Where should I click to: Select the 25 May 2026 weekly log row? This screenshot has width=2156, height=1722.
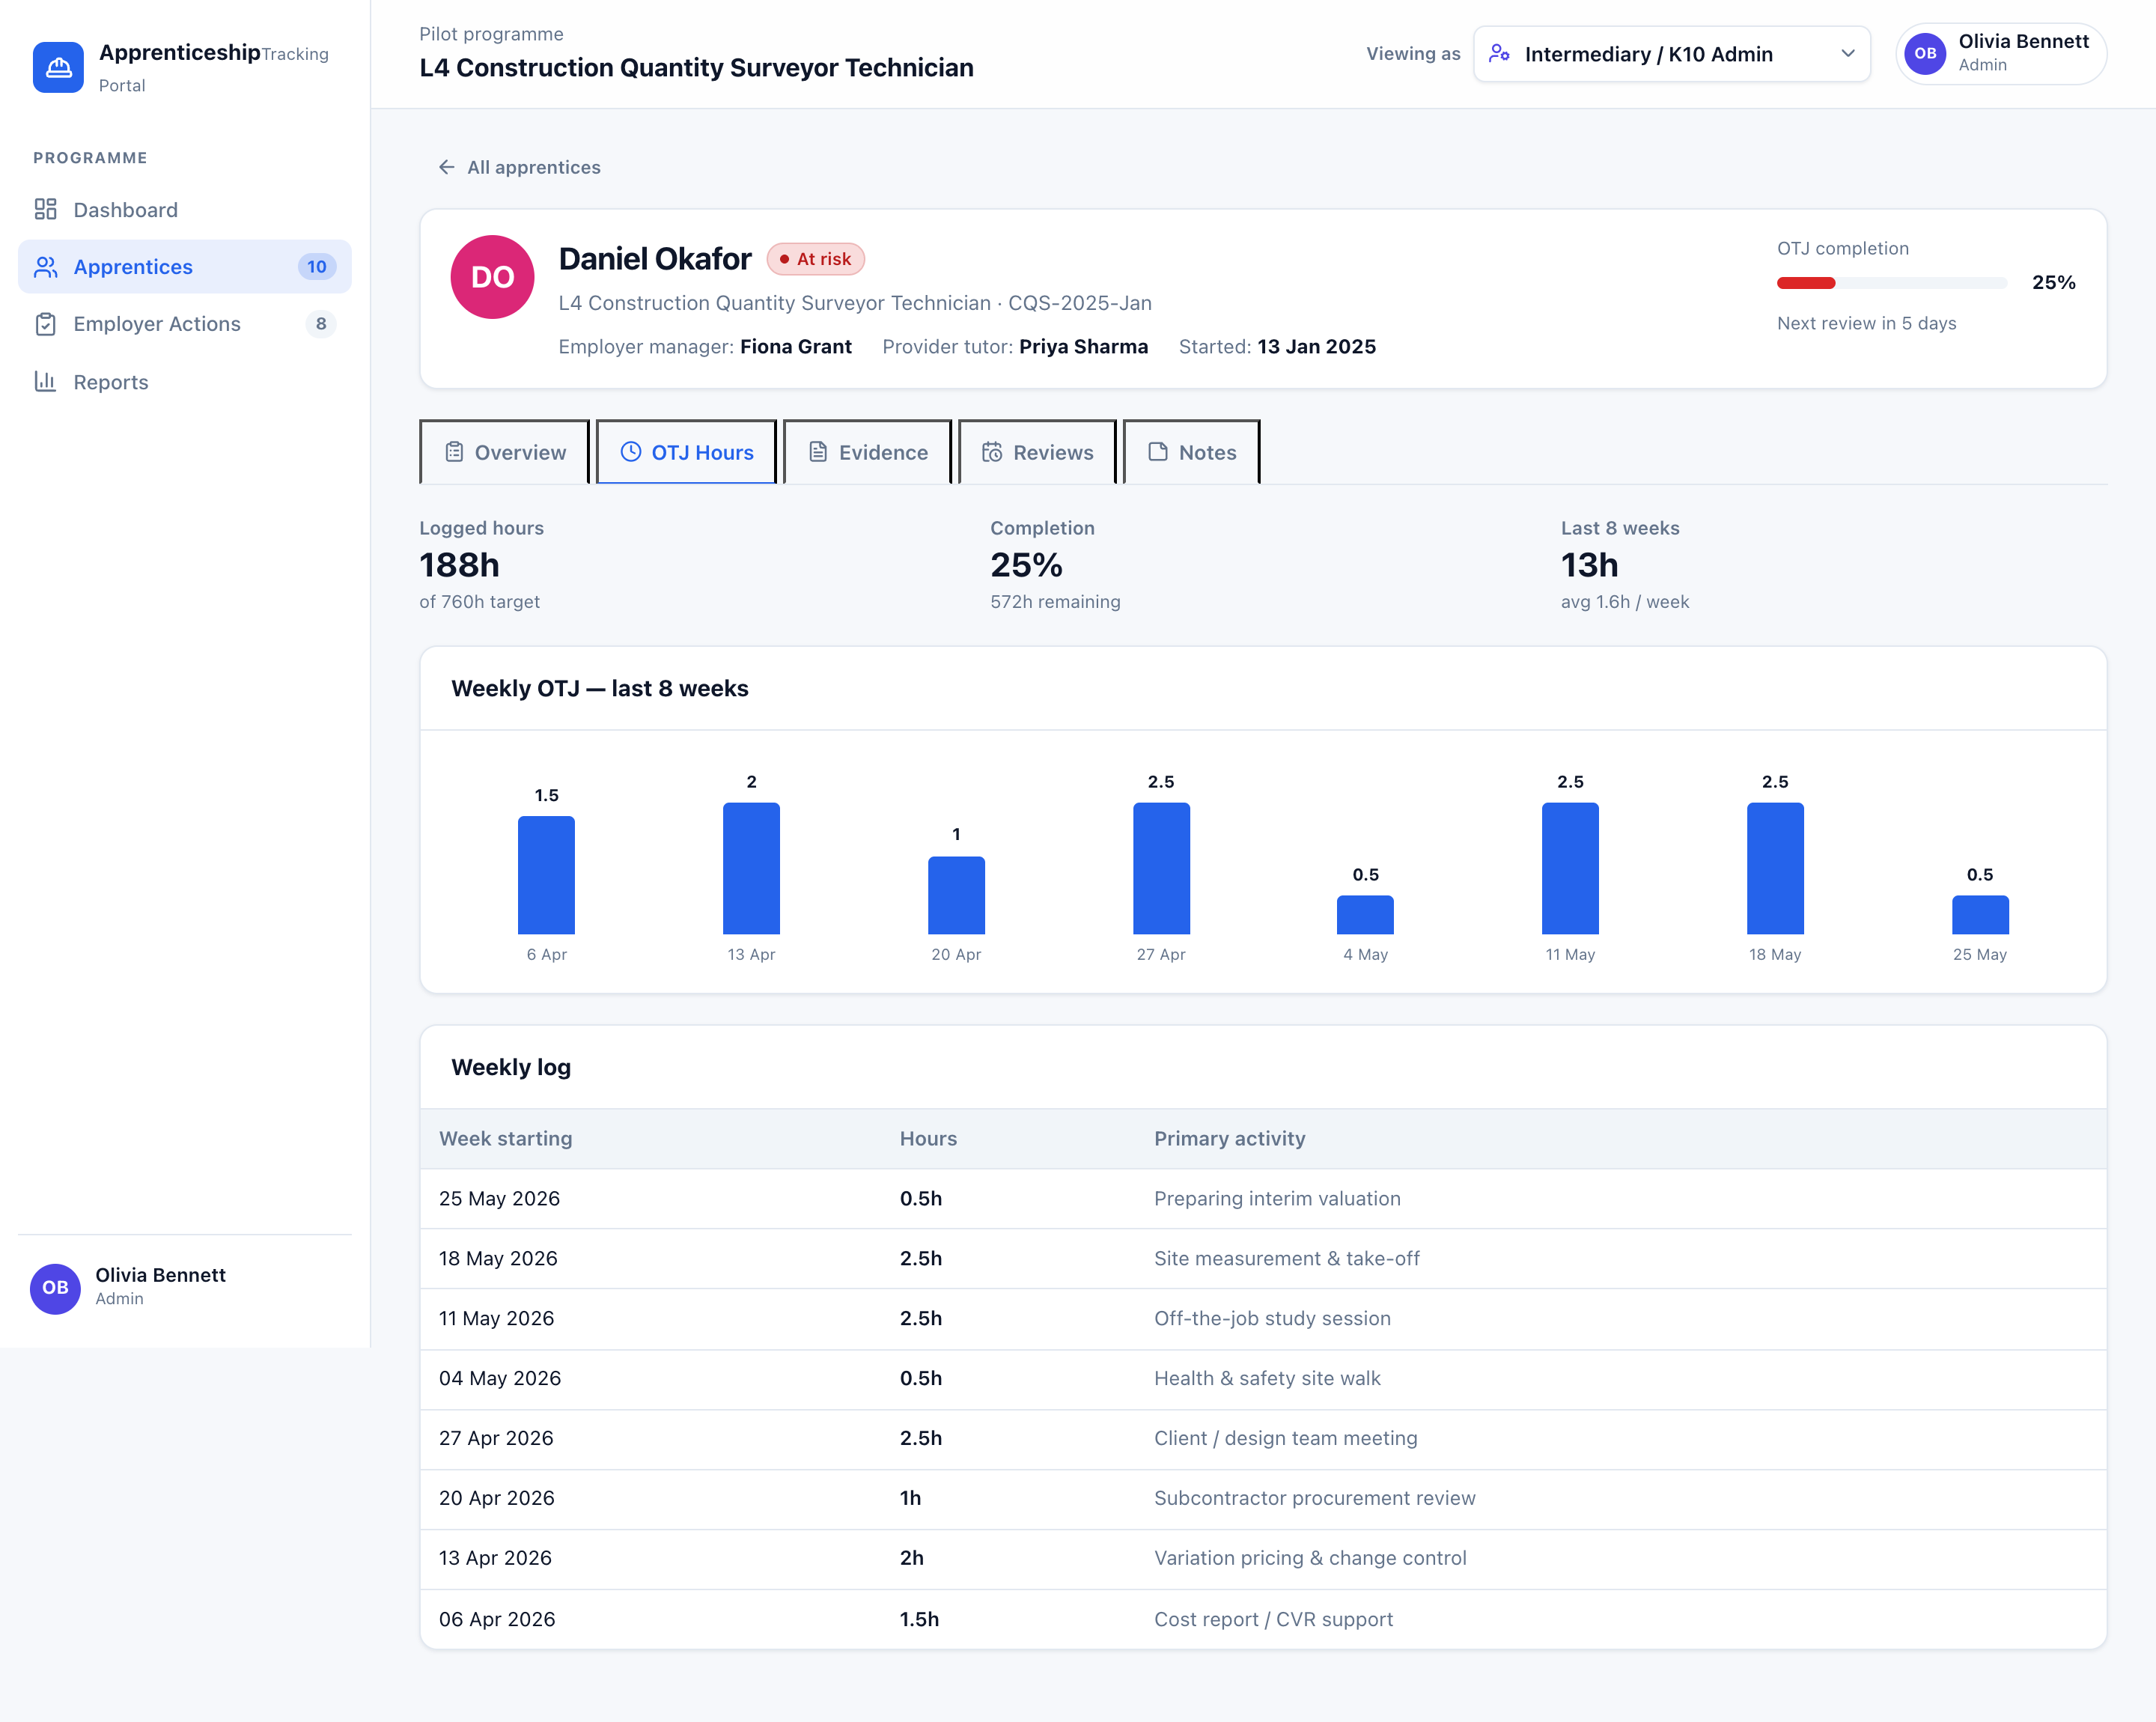(1263, 1198)
